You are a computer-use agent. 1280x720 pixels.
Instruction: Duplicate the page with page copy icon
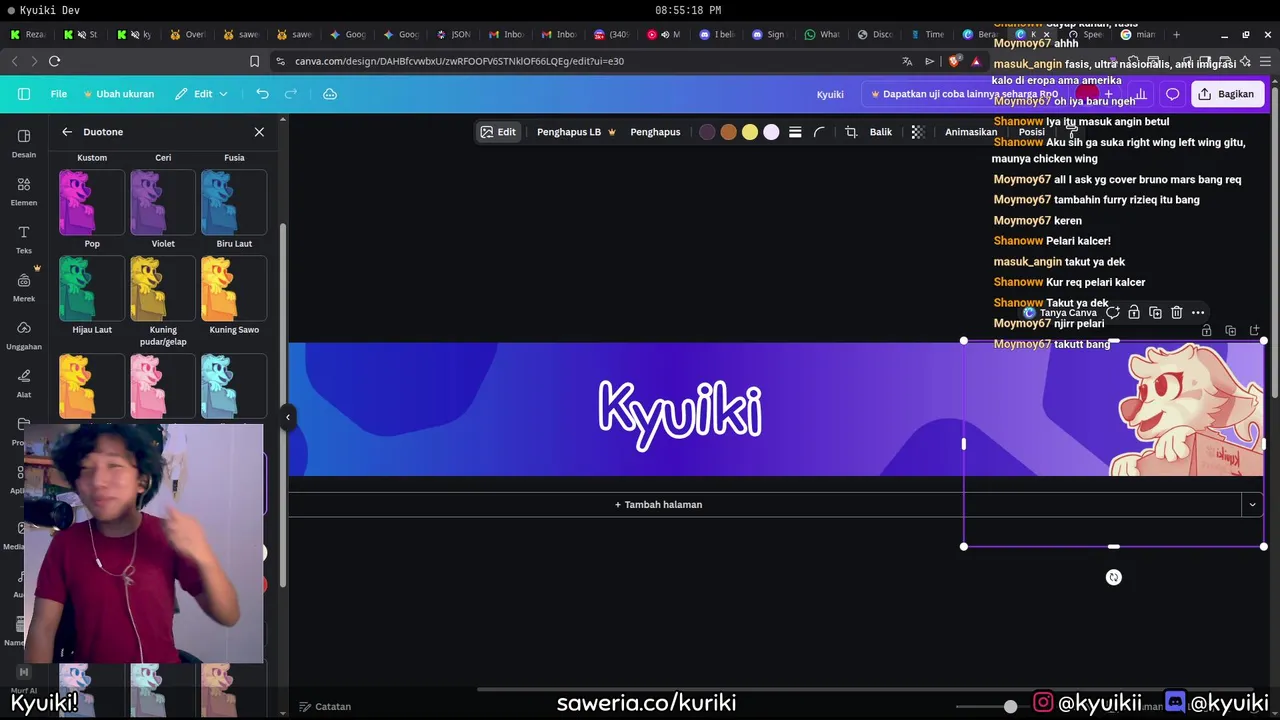[1231, 331]
